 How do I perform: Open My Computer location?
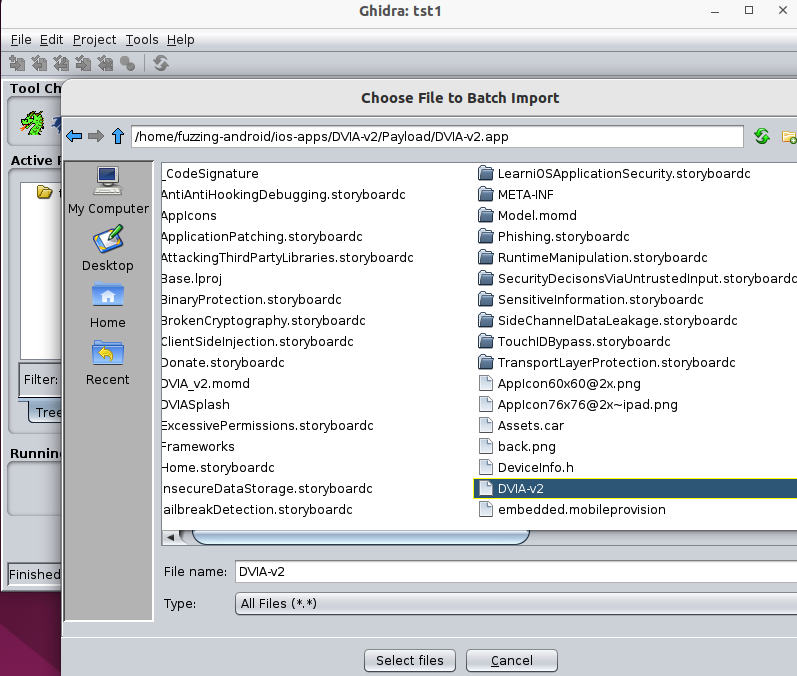(x=108, y=190)
